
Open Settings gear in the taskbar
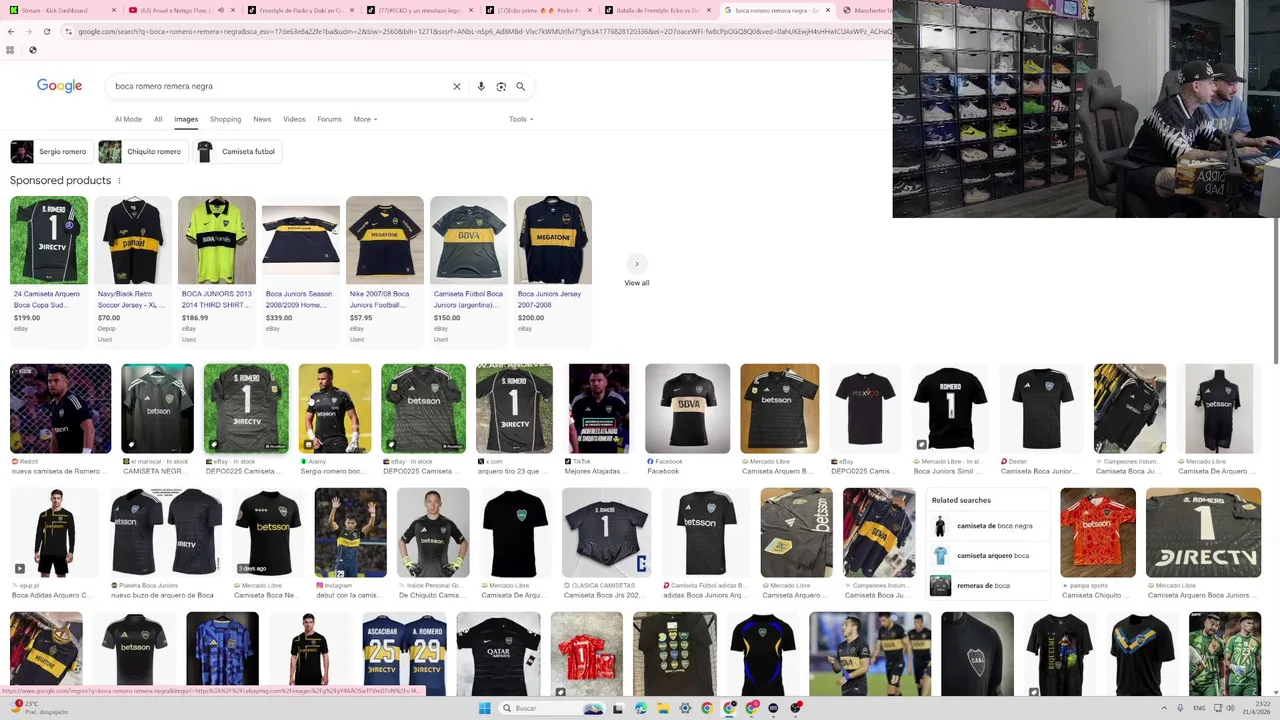685,708
